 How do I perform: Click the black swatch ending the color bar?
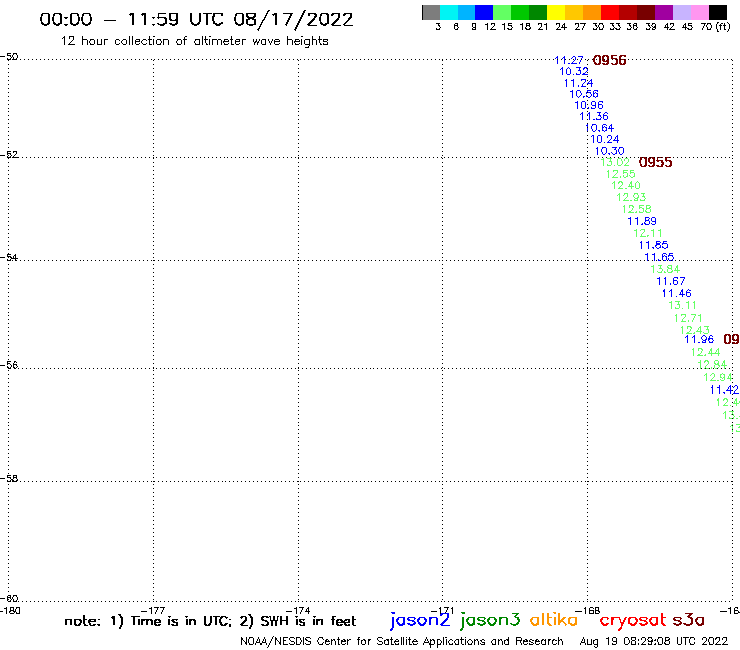718,12
